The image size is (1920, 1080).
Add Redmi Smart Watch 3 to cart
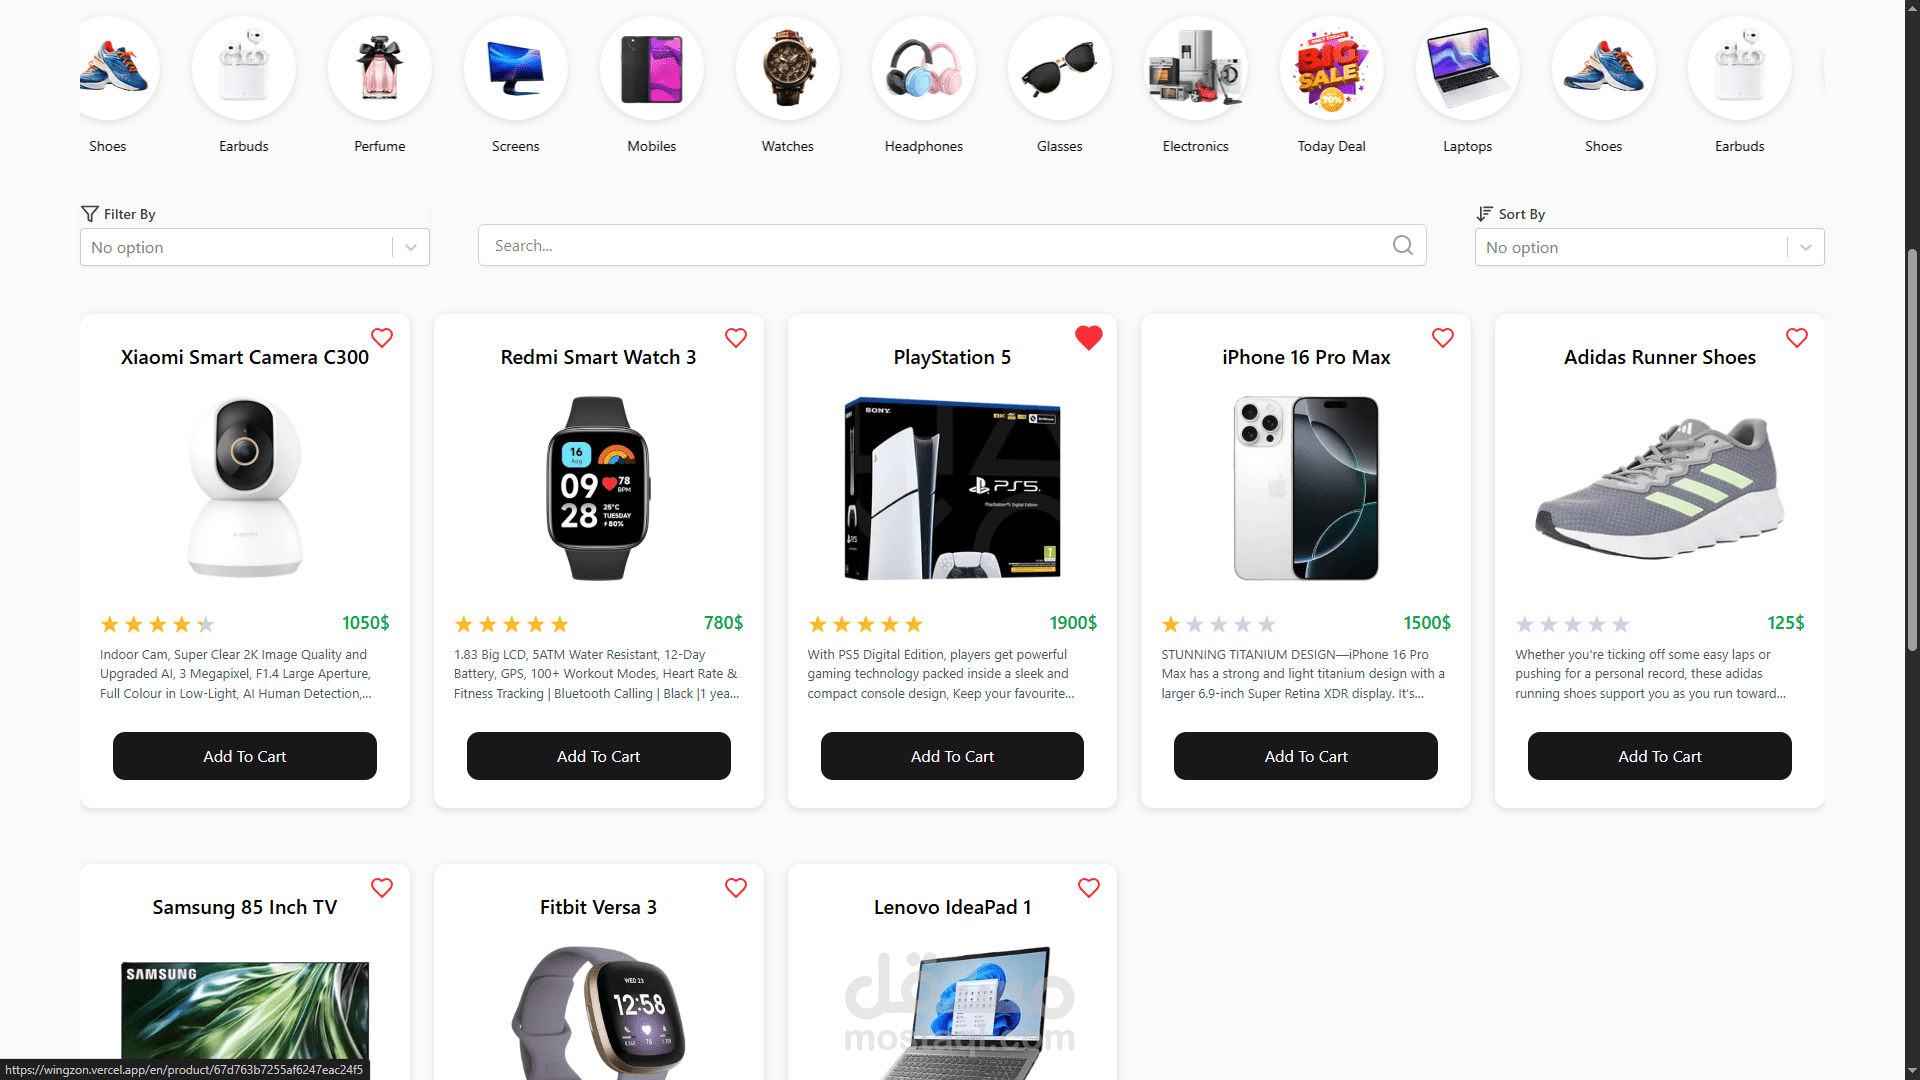point(598,756)
